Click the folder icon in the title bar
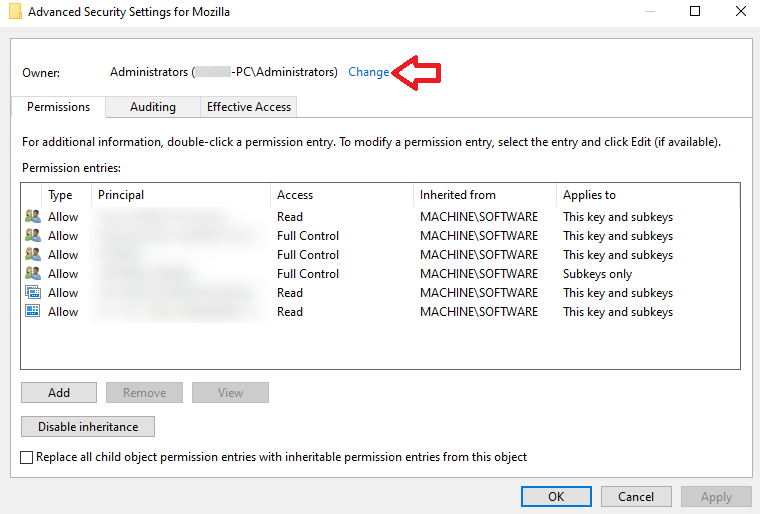Viewport: 761px width, 514px height. [13, 13]
